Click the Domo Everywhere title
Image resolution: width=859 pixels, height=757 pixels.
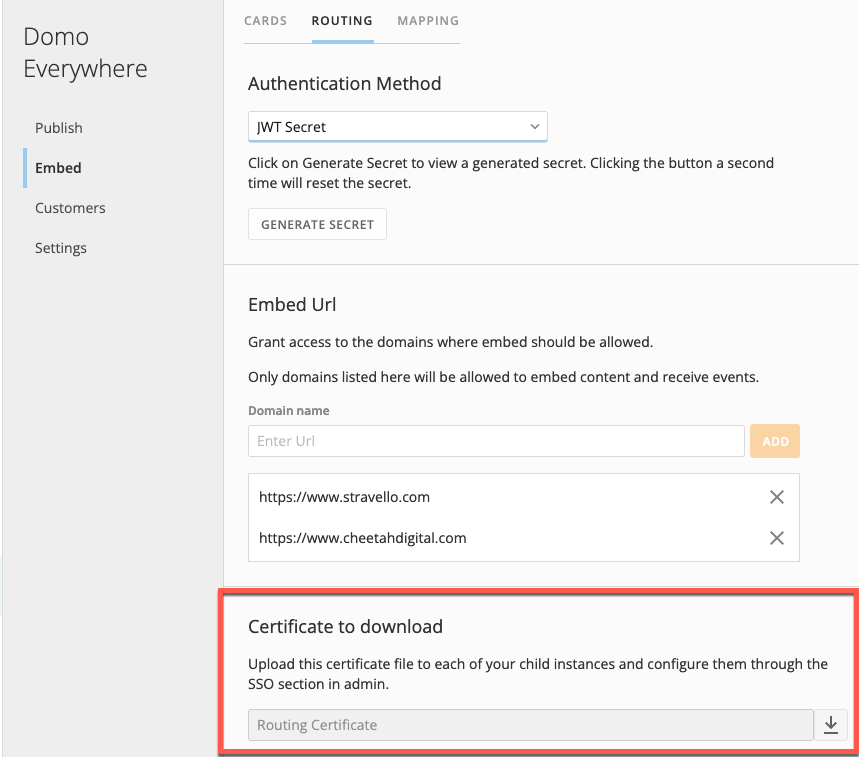coord(85,53)
